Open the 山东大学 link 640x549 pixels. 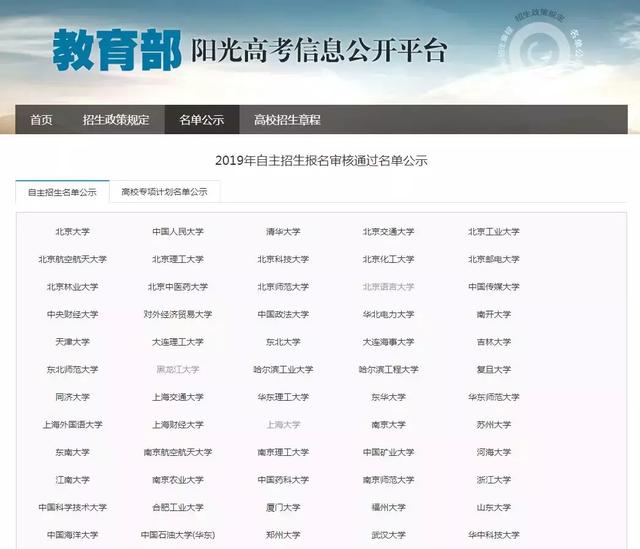click(x=493, y=507)
